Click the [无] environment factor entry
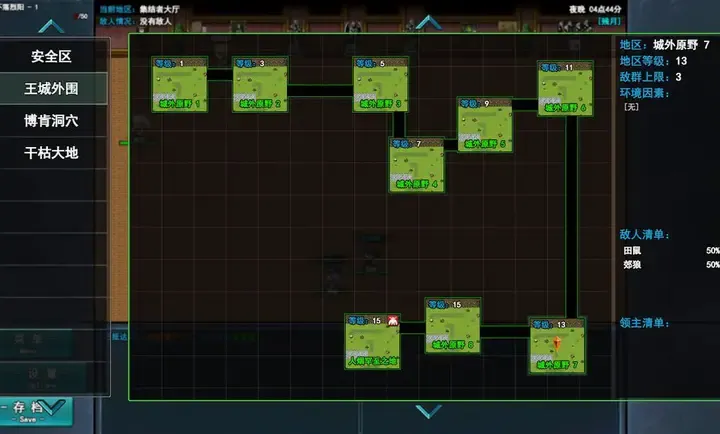The width and height of the screenshot is (720, 434). click(x=631, y=107)
